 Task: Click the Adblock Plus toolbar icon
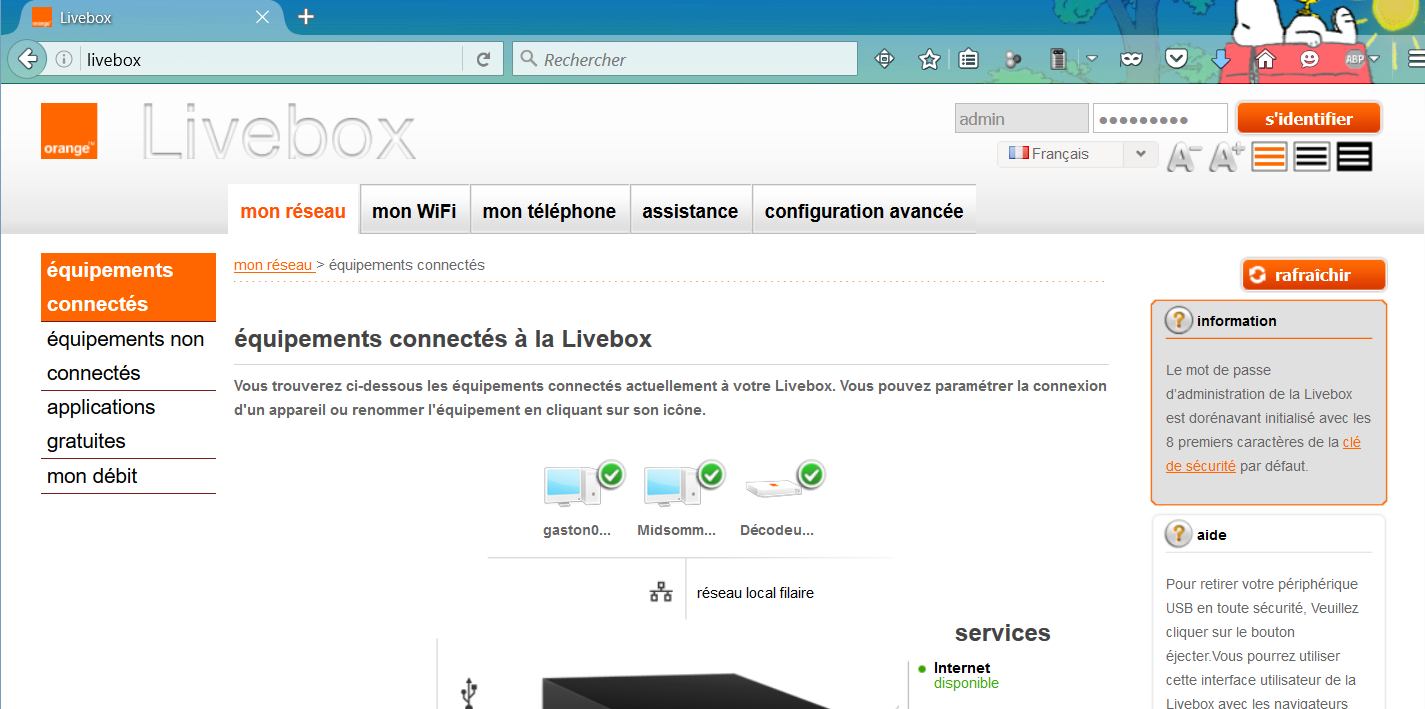tap(1356, 59)
